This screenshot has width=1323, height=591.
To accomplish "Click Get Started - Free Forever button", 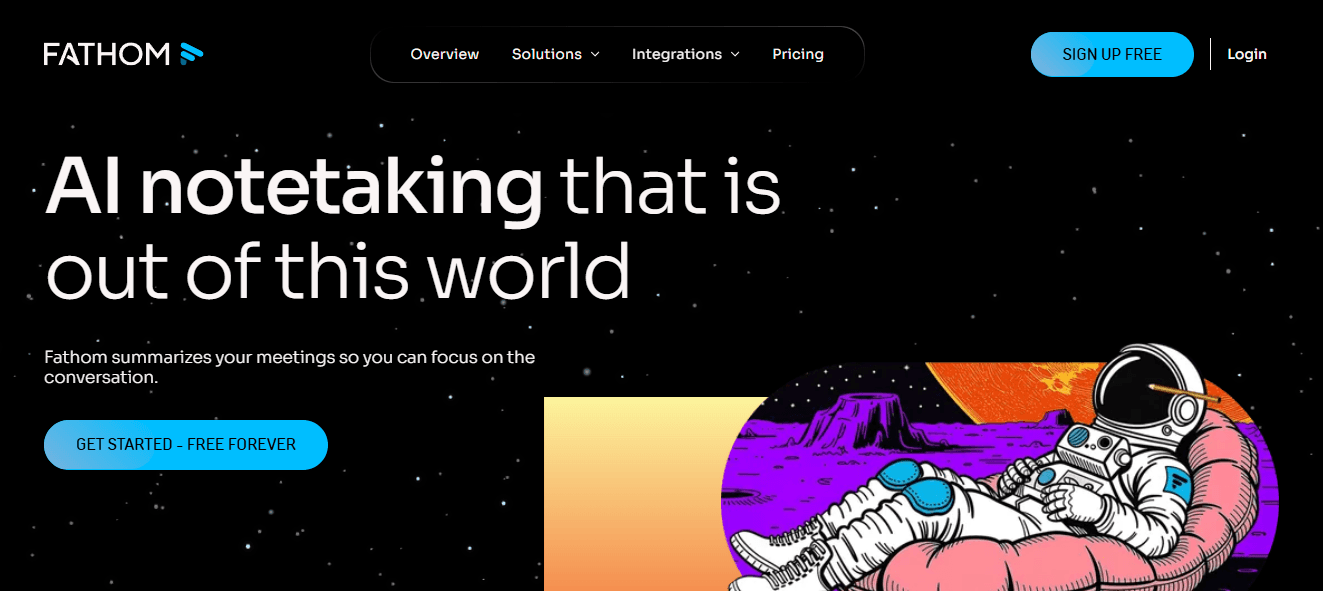I will pyautogui.click(x=186, y=444).
